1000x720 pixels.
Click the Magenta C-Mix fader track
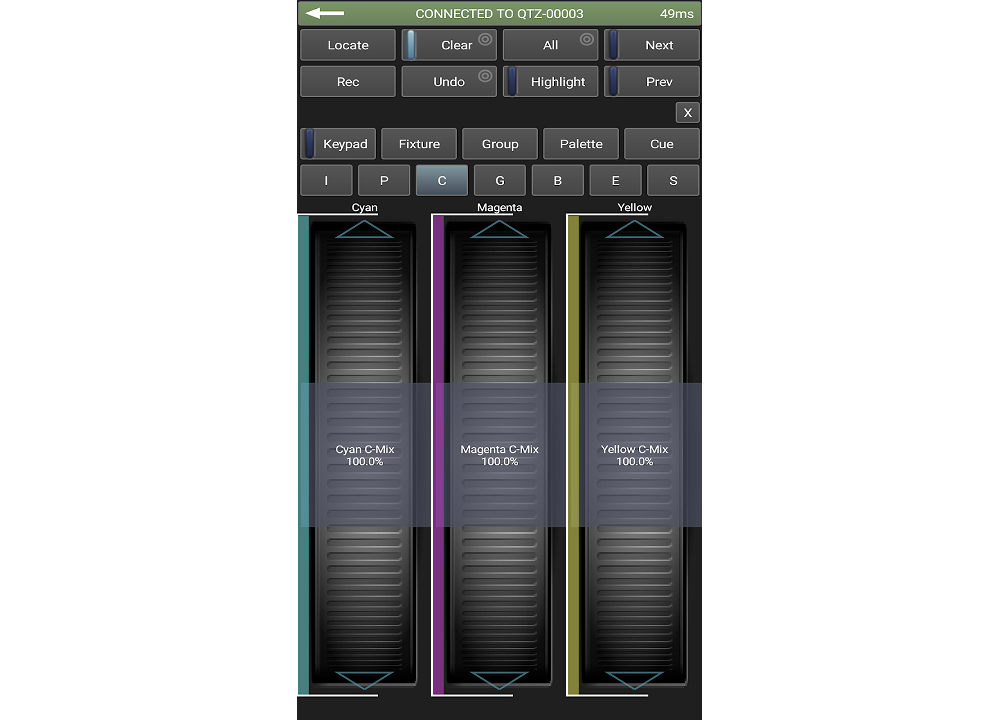[498, 455]
